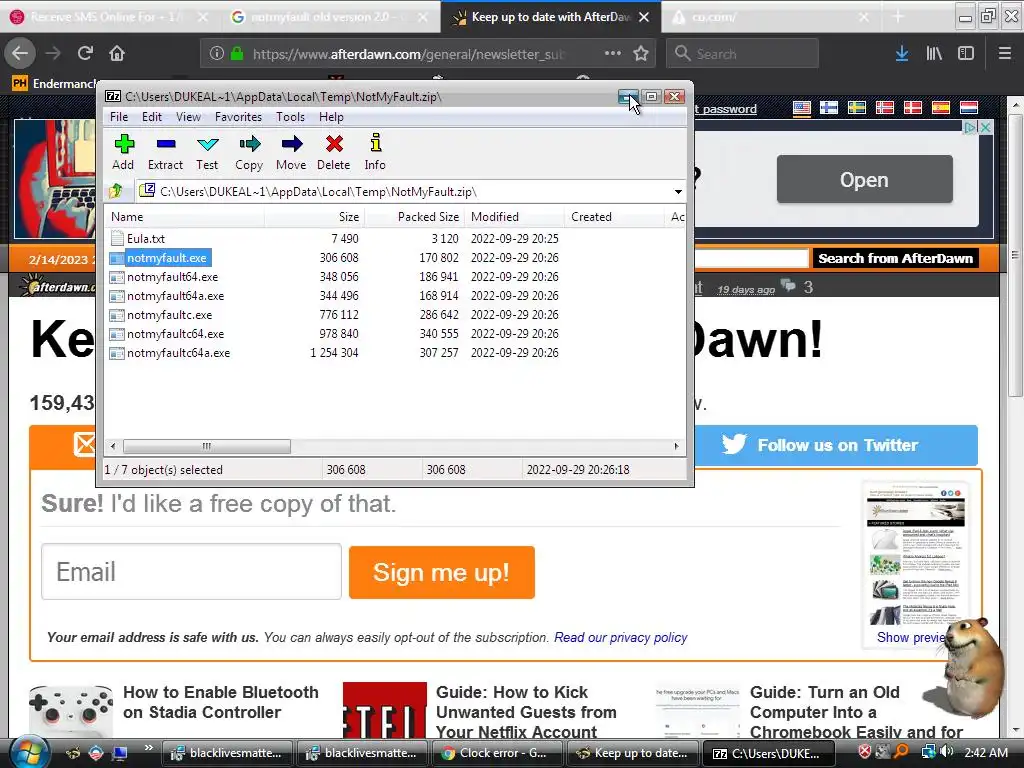Bookmark this page with the star icon
The image size is (1024, 768).
(x=641, y=54)
